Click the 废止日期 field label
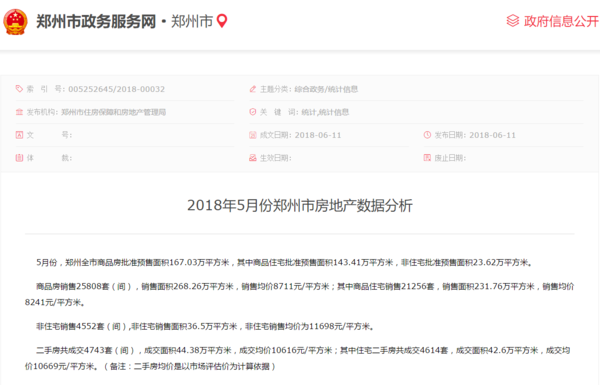 coord(450,158)
